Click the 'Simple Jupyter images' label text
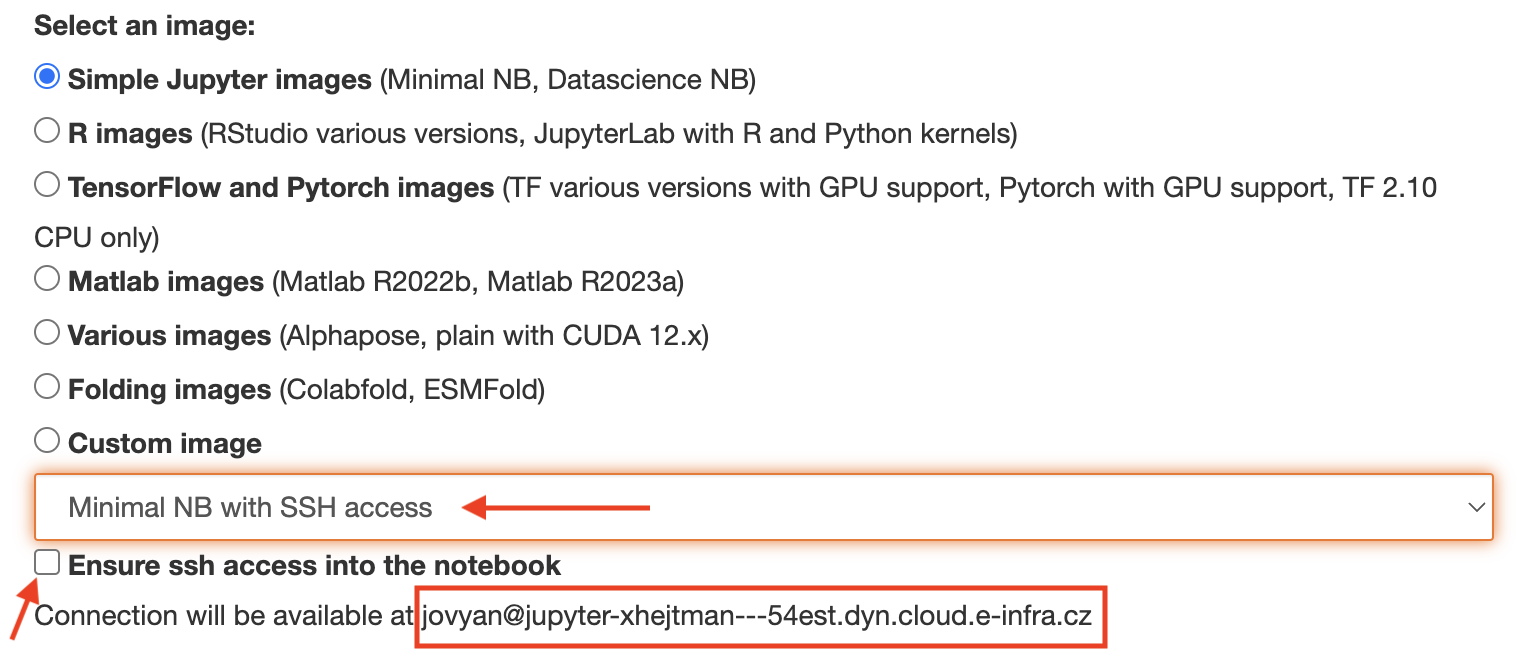Image resolution: width=1524 pixels, height=670 pixels. [219, 79]
